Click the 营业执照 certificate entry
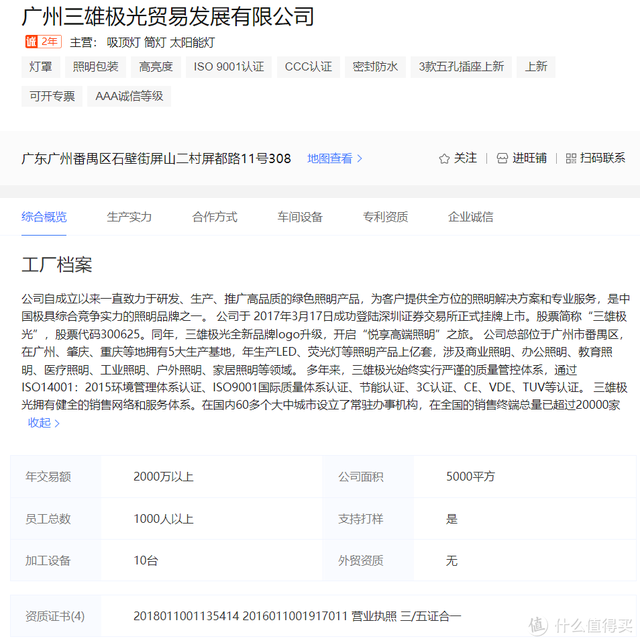This screenshot has width=640, height=643. pos(374,616)
